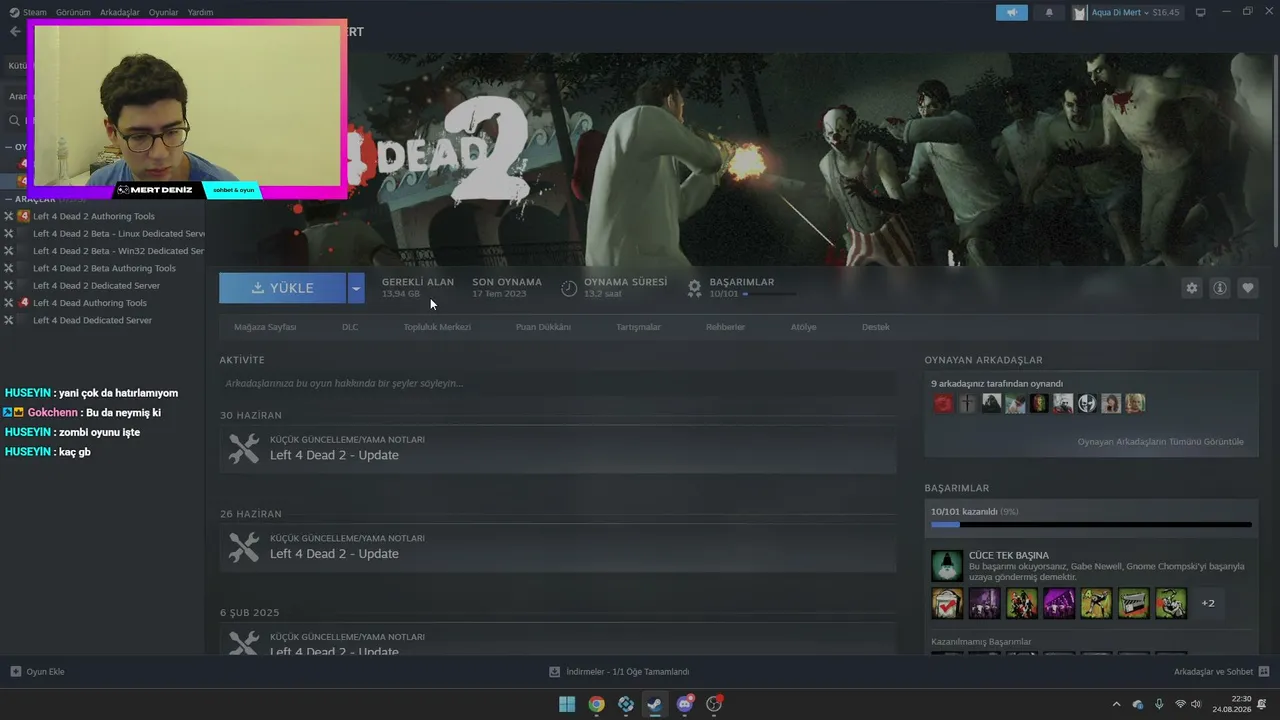Open İndirmeler downloads status

click(619, 672)
